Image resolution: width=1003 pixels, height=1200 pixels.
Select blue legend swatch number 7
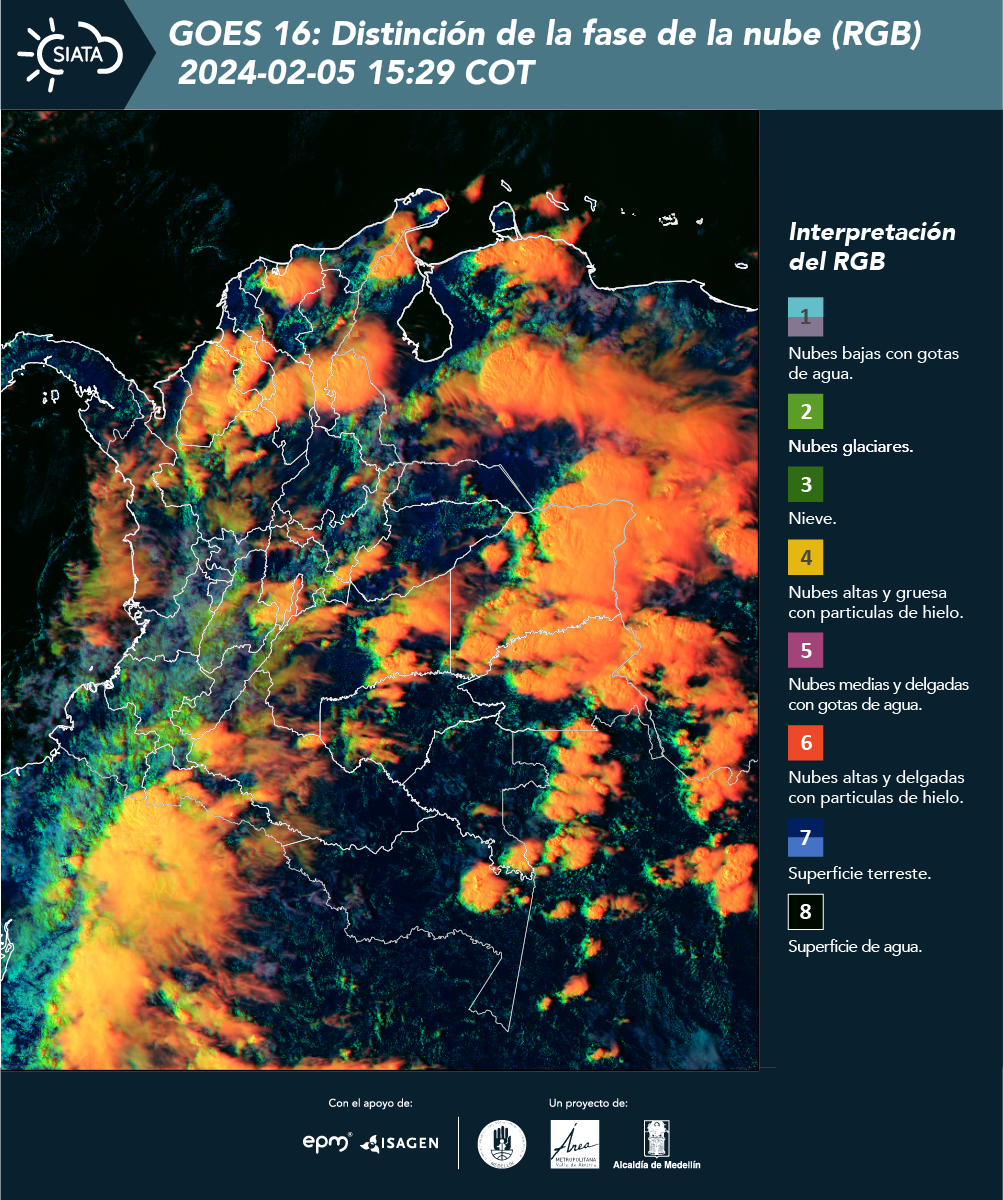point(805,837)
